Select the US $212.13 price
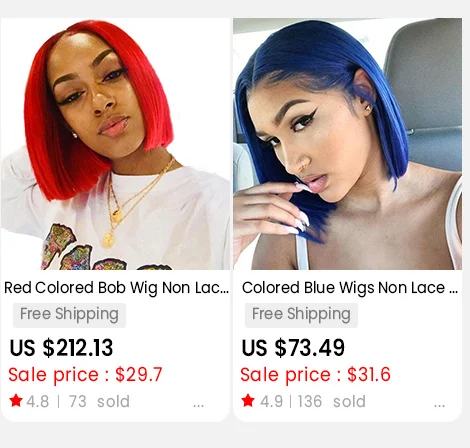The width and height of the screenshot is (470, 448). pos(61,348)
